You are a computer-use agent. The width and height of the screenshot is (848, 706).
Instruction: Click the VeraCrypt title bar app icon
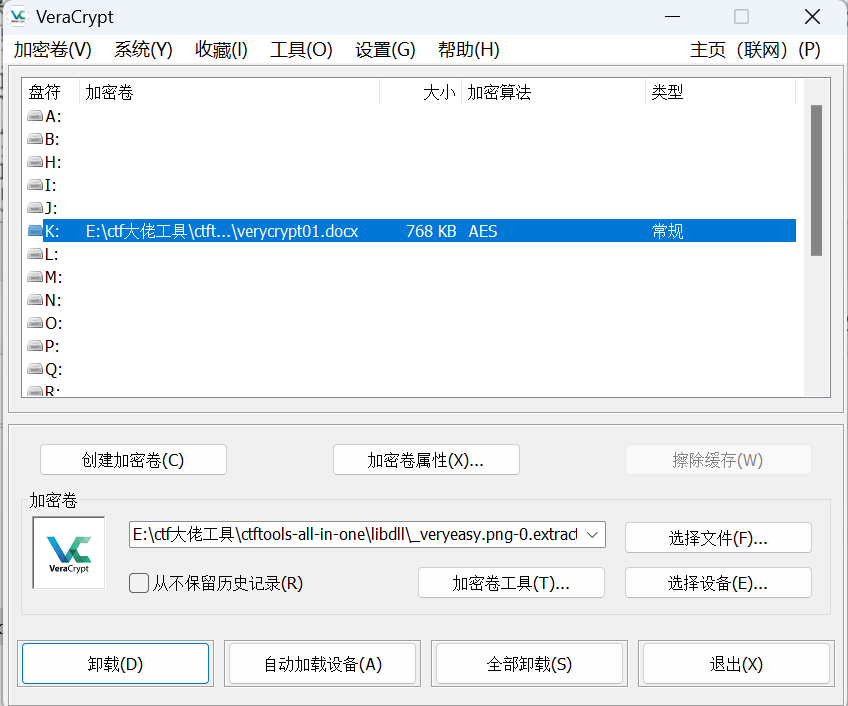(x=18, y=17)
